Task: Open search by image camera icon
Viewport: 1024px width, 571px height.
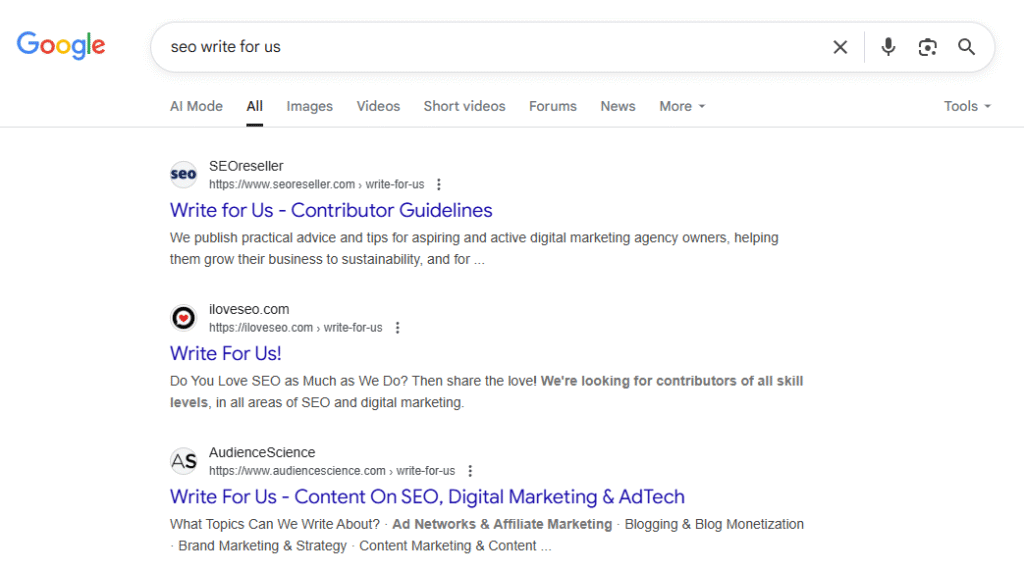Action: (927, 47)
